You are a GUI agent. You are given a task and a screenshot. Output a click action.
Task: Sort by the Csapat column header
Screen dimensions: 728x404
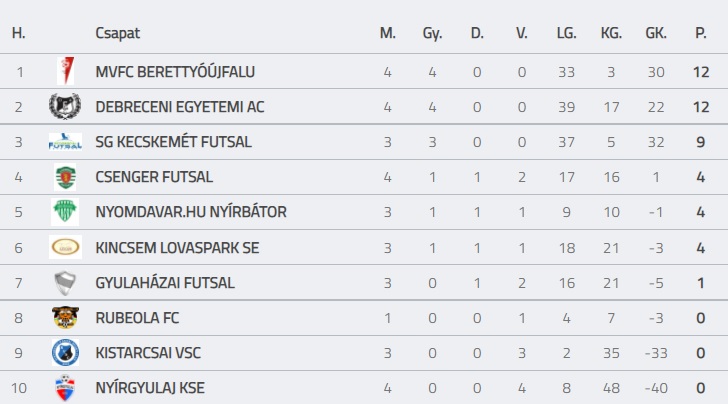pos(118,33)
